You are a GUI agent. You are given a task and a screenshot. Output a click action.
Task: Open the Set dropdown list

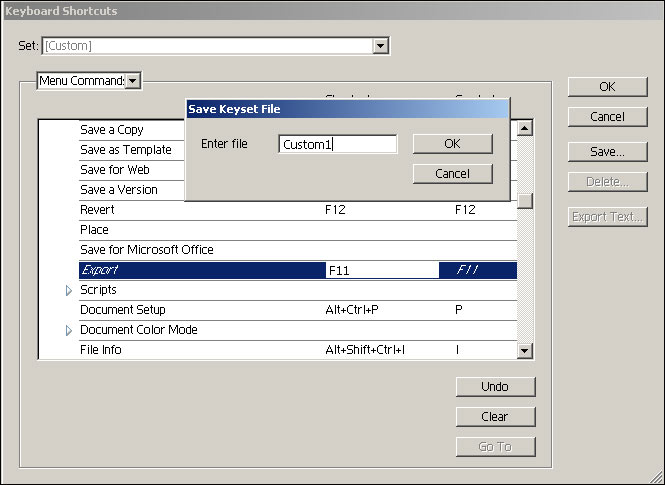[380, 46]
